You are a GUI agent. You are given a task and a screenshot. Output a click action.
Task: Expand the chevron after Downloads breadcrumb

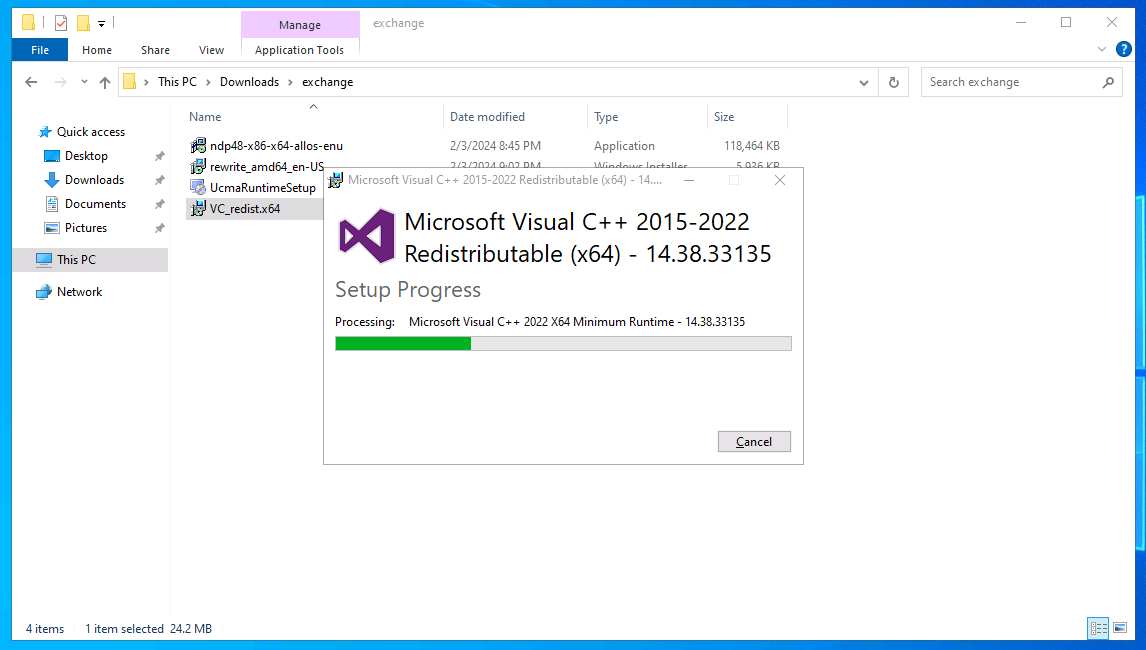point(290,82)
